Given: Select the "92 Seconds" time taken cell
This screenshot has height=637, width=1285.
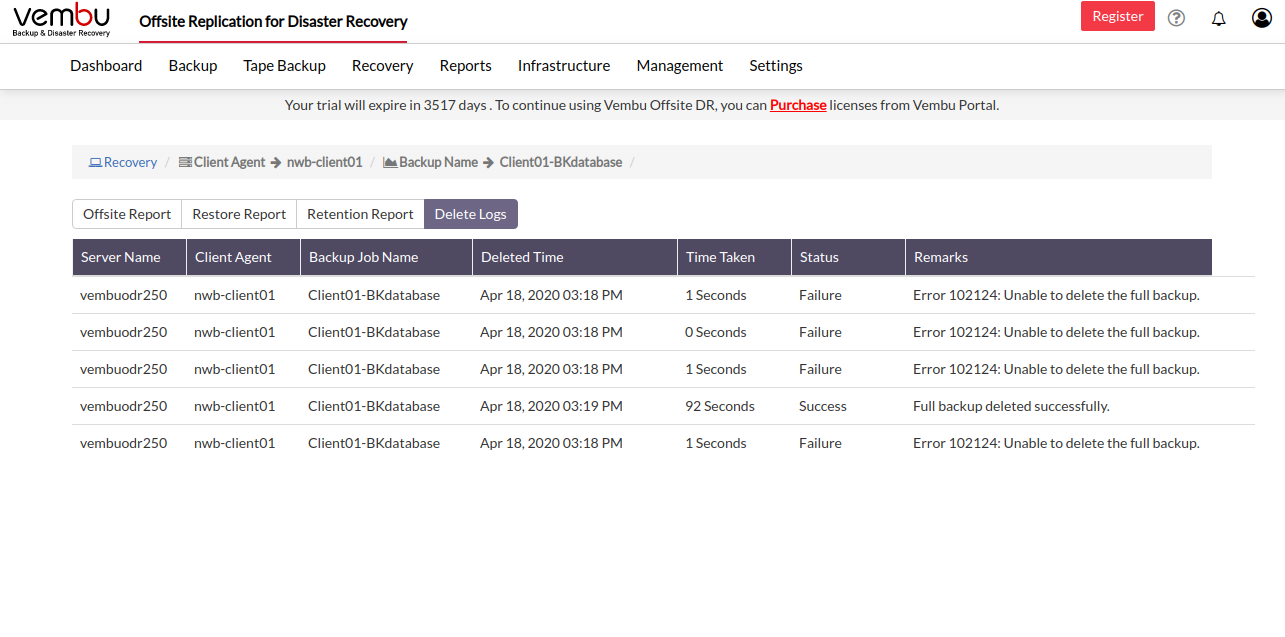Looking at the screenshot, I should [720, 406].
